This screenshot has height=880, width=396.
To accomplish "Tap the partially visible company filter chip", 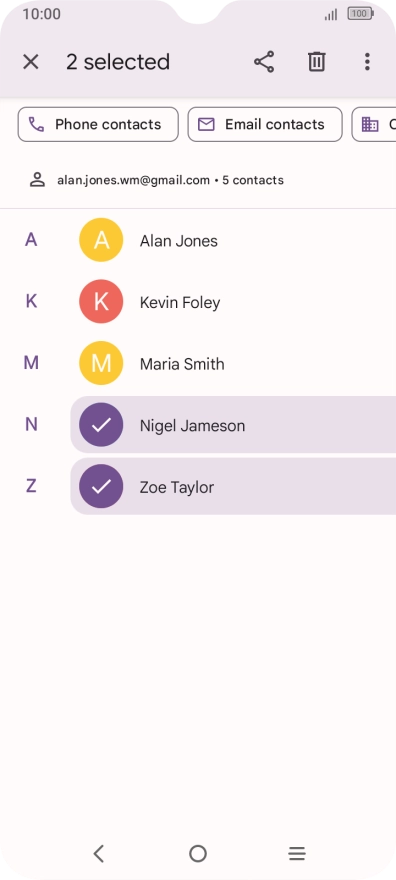I will [x=374, y=125].
